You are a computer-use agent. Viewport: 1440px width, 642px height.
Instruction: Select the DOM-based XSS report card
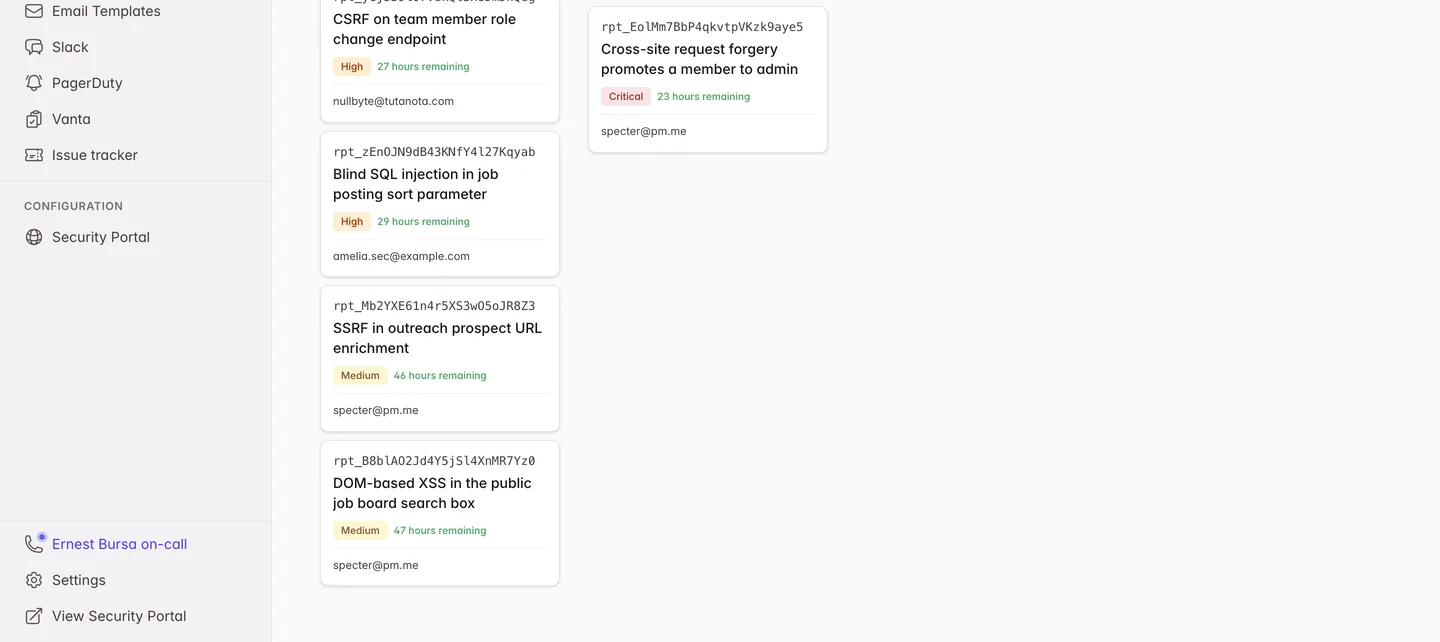440,513
